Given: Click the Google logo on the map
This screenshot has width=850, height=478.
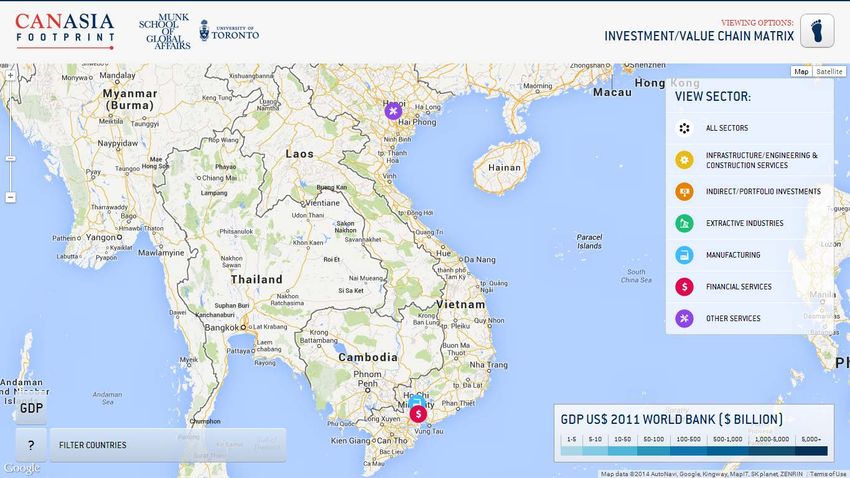Looking at the screenshot, I should pos(21,468).
